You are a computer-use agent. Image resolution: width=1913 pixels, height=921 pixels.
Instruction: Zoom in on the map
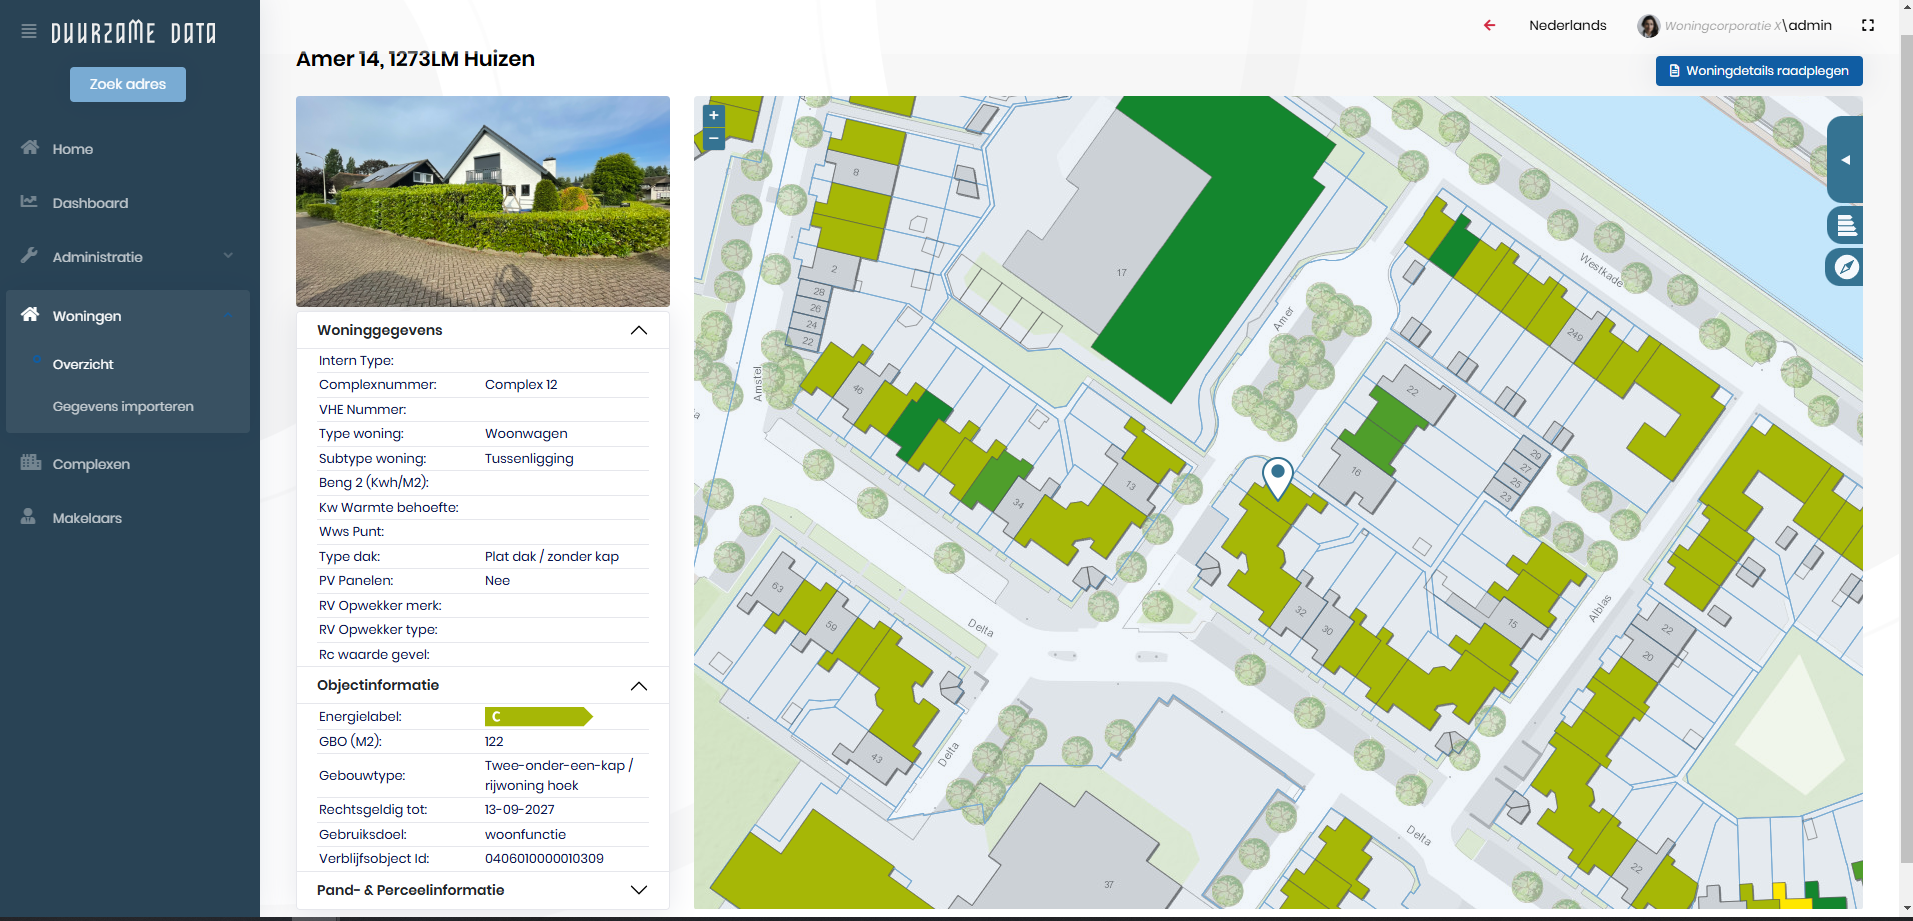click(714, 115)
